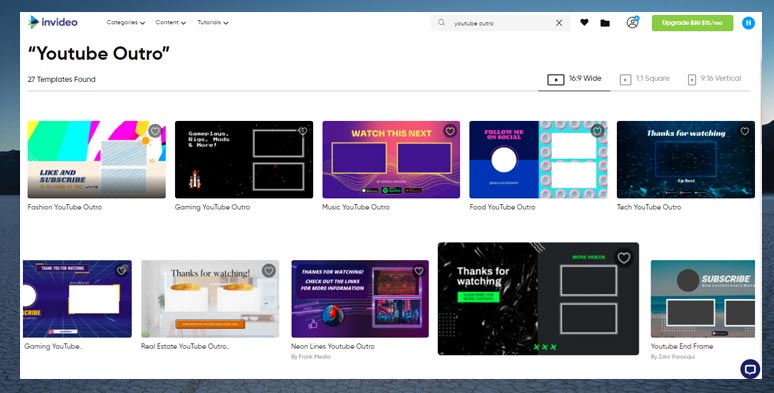
Task: Favorite the blue grid Gaming YouTube template
Action: 121,270
